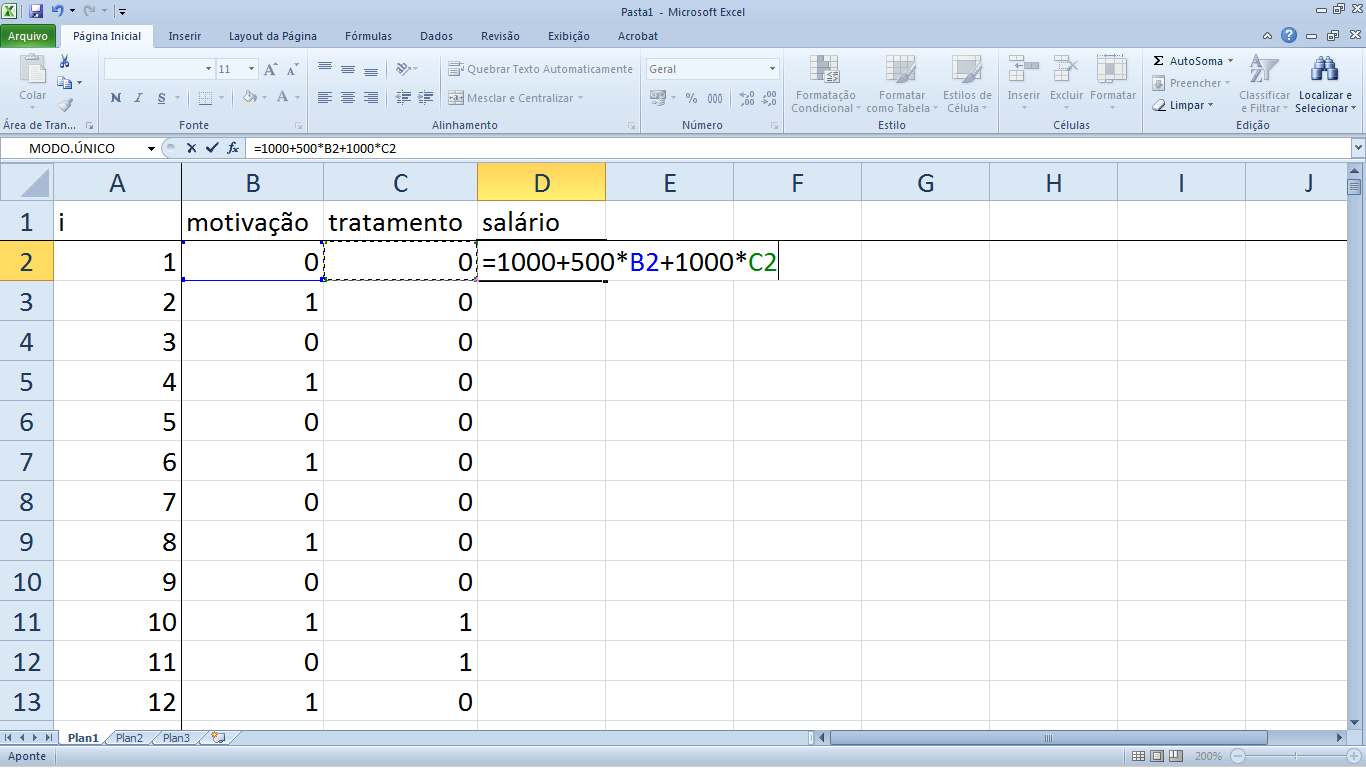Click the increase indent icon

coord(424,97)
